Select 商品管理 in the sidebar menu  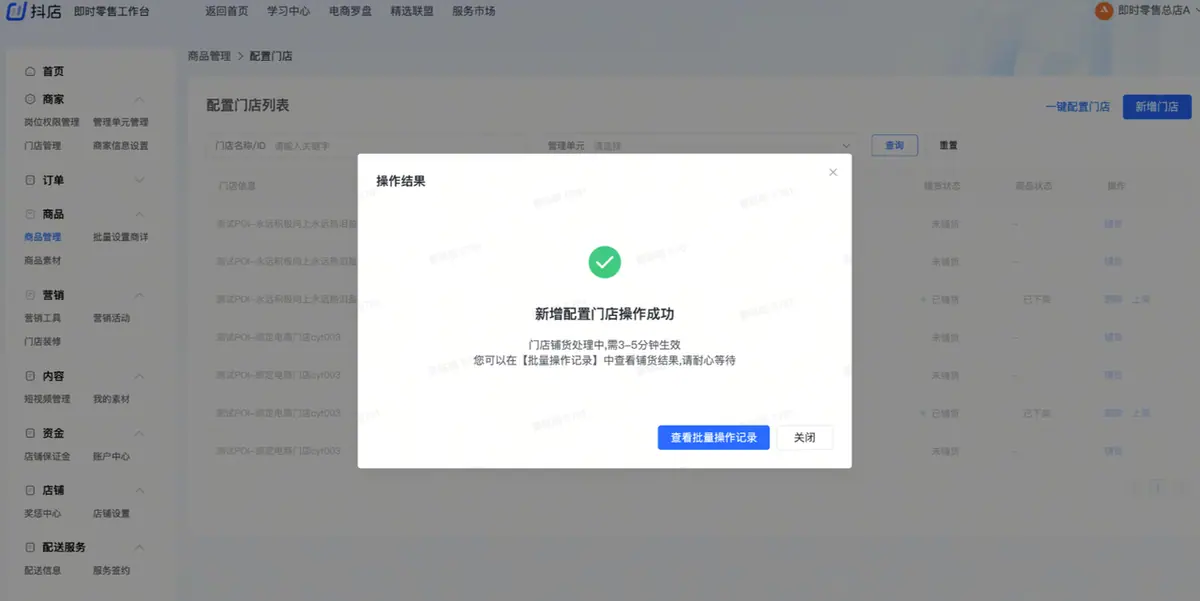[42, 237]
